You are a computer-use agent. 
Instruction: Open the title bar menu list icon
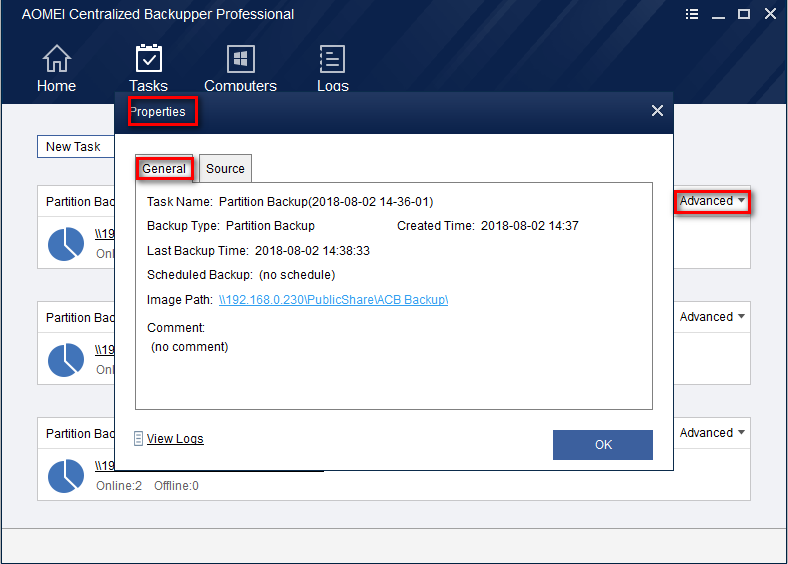[692, 14]
